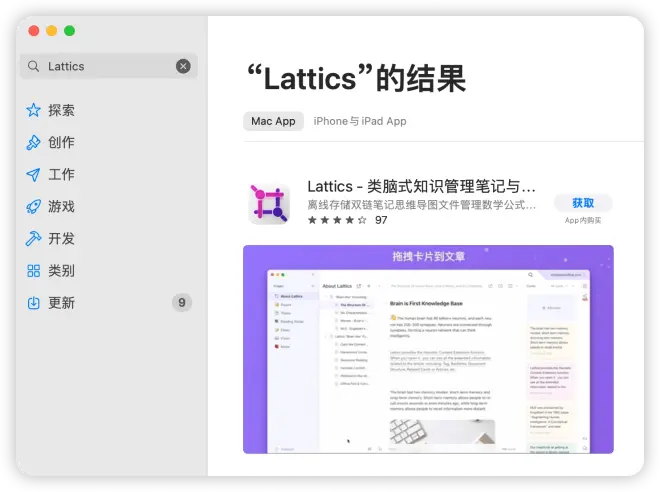Click the 获取 button
The image size is (660, 492).
pos(583,203)
